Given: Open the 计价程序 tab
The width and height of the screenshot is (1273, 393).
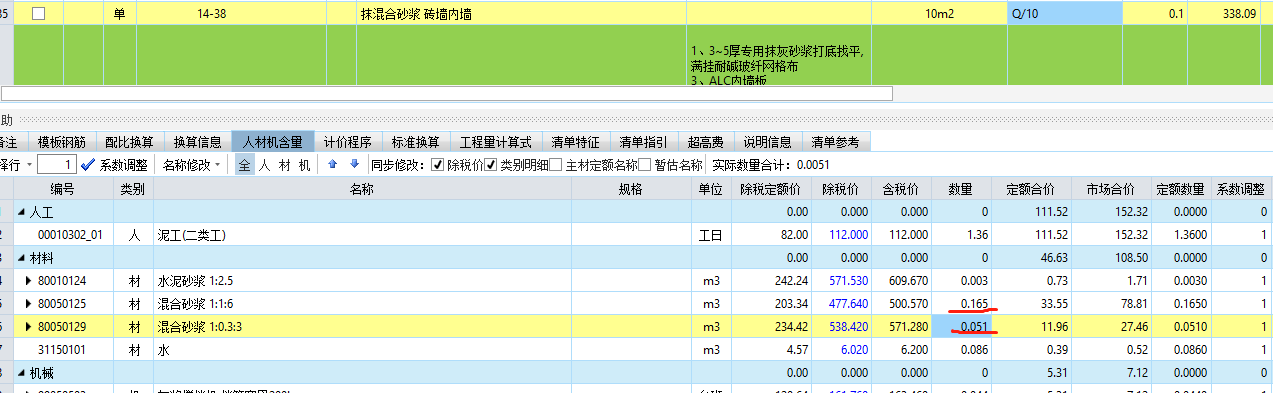Looking at the screenshot, I should (x=348, y=141).
